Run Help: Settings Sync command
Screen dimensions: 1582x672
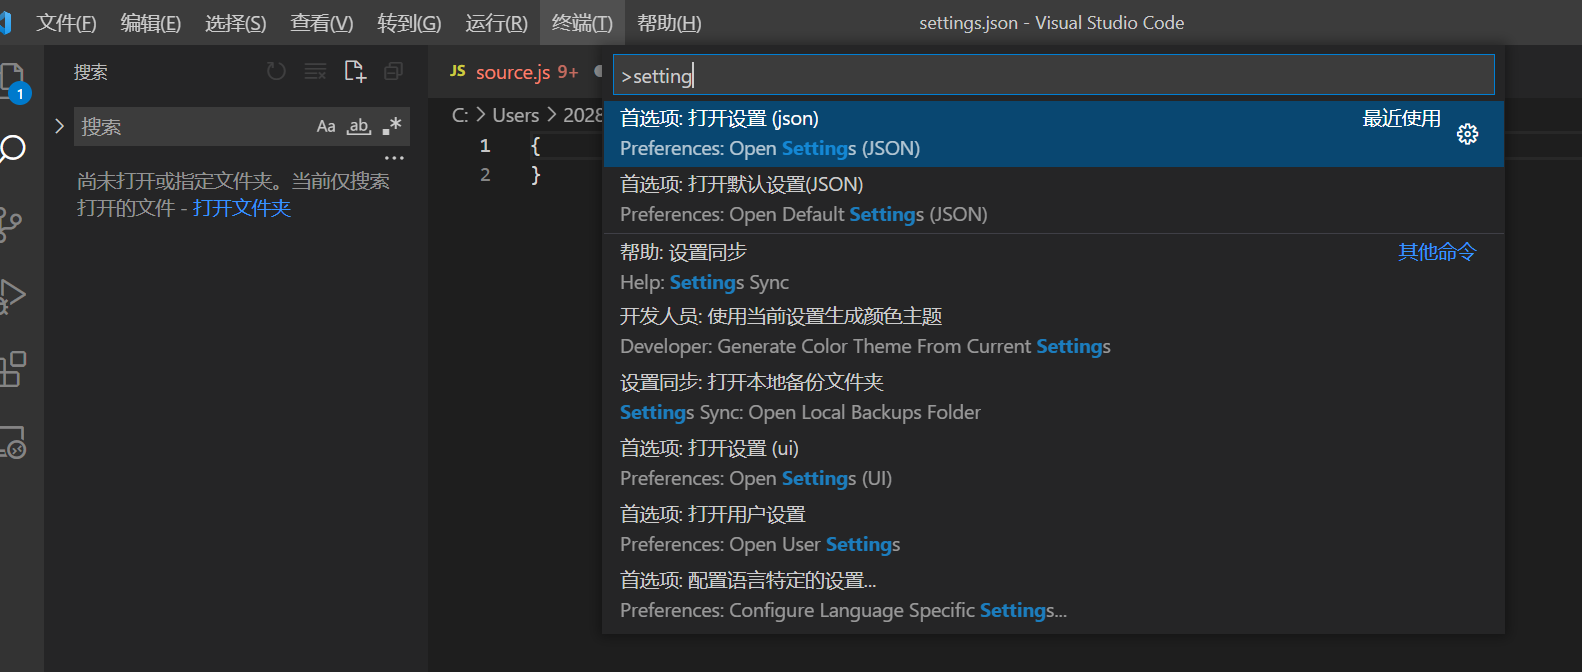pos(1053,267)
